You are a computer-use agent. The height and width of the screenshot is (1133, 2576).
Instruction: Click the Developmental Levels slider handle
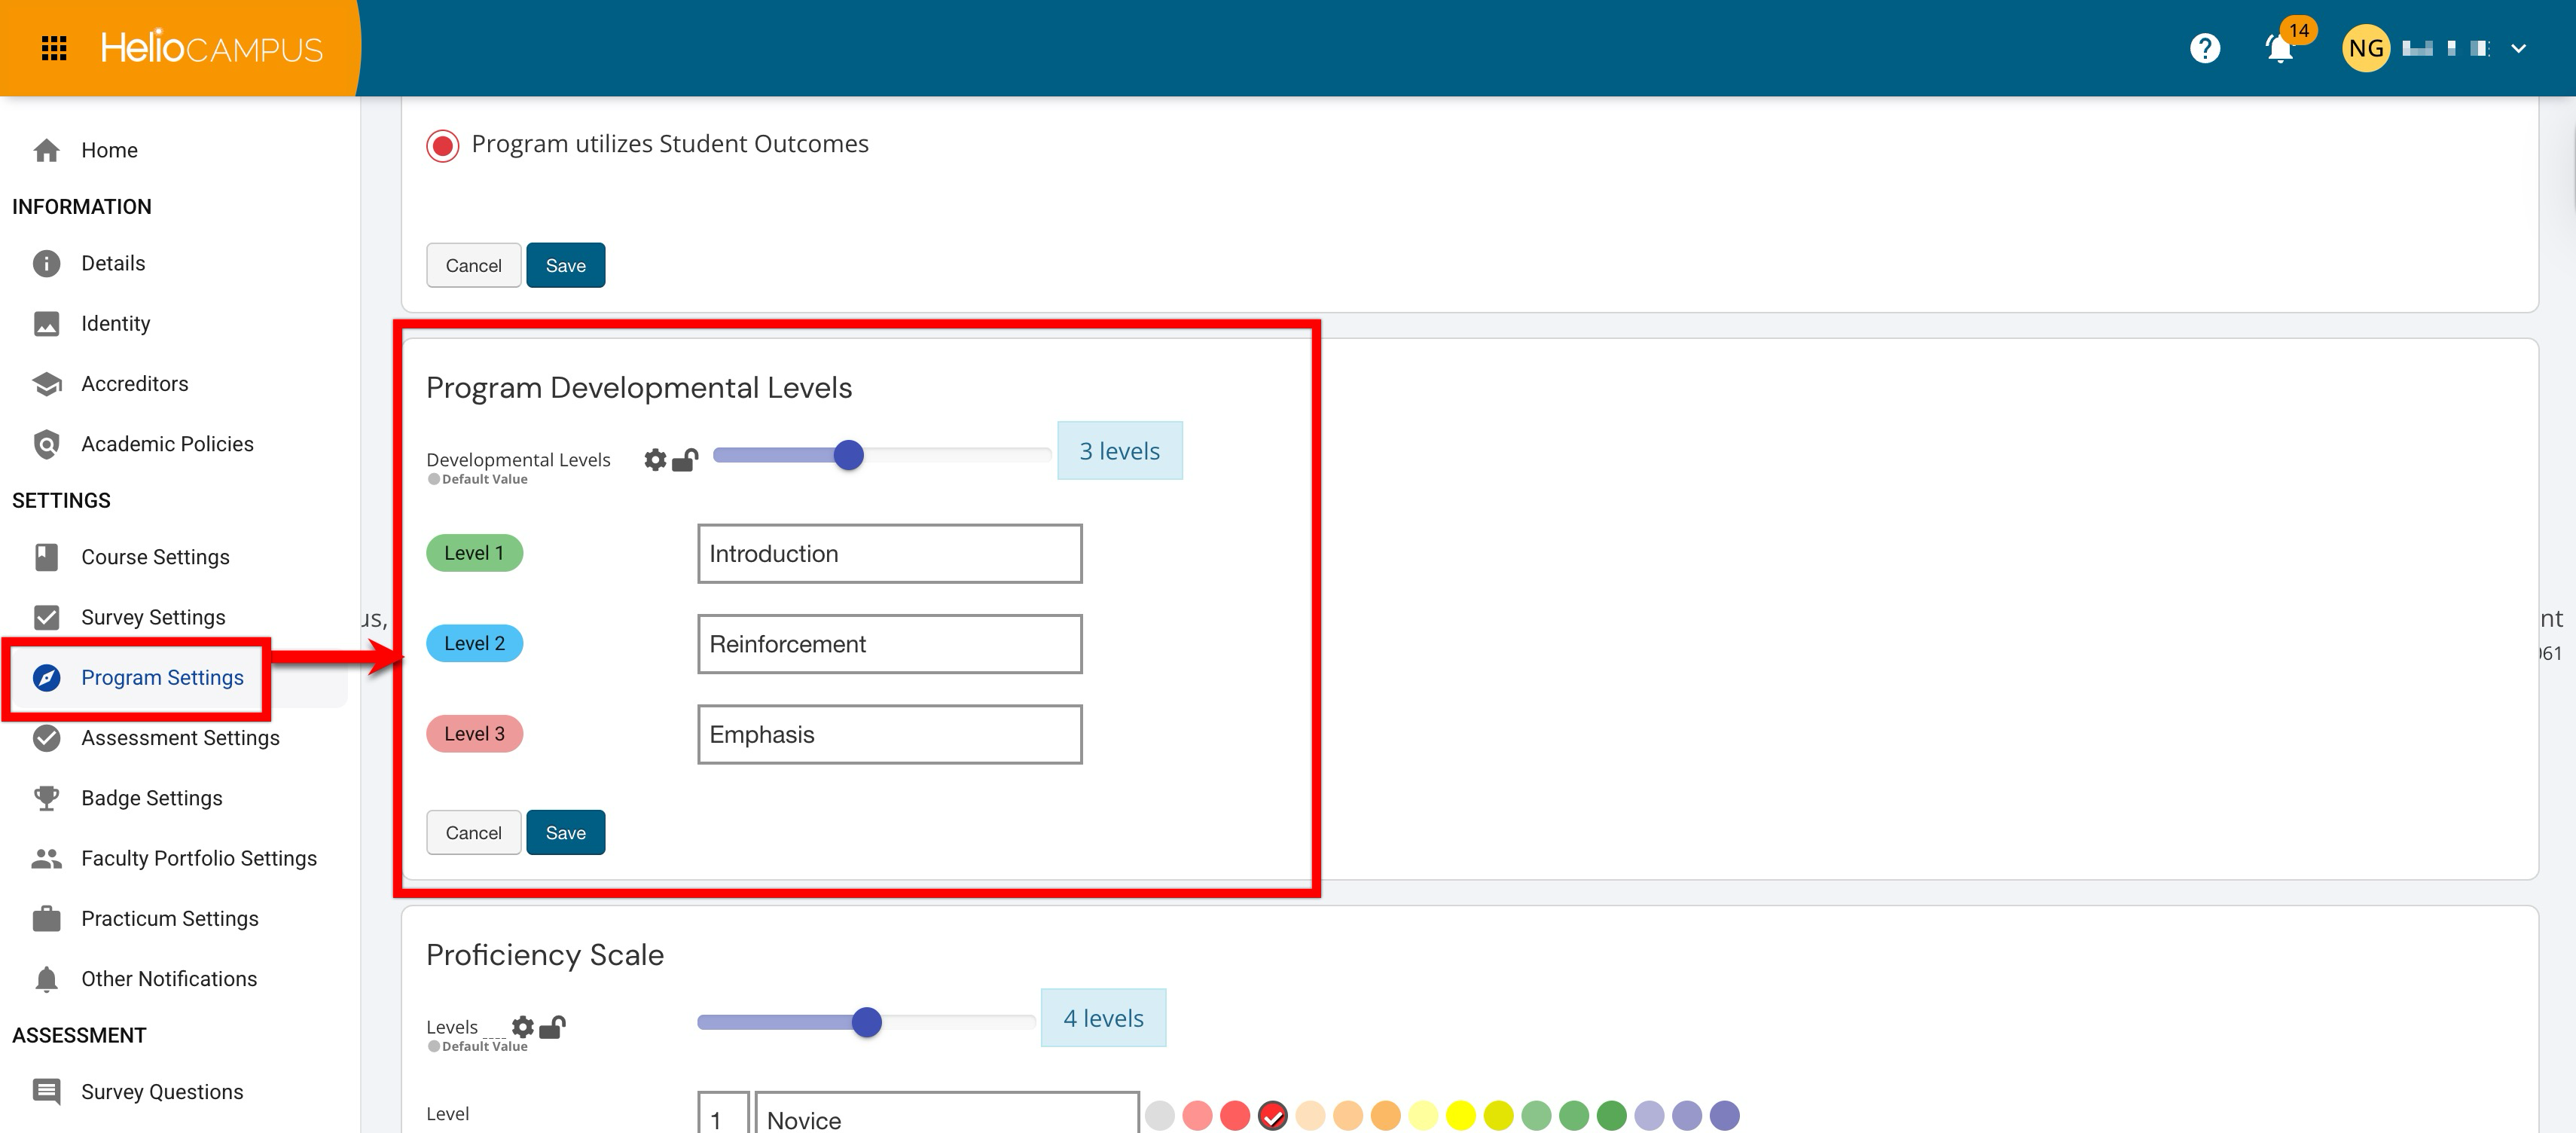848,455
